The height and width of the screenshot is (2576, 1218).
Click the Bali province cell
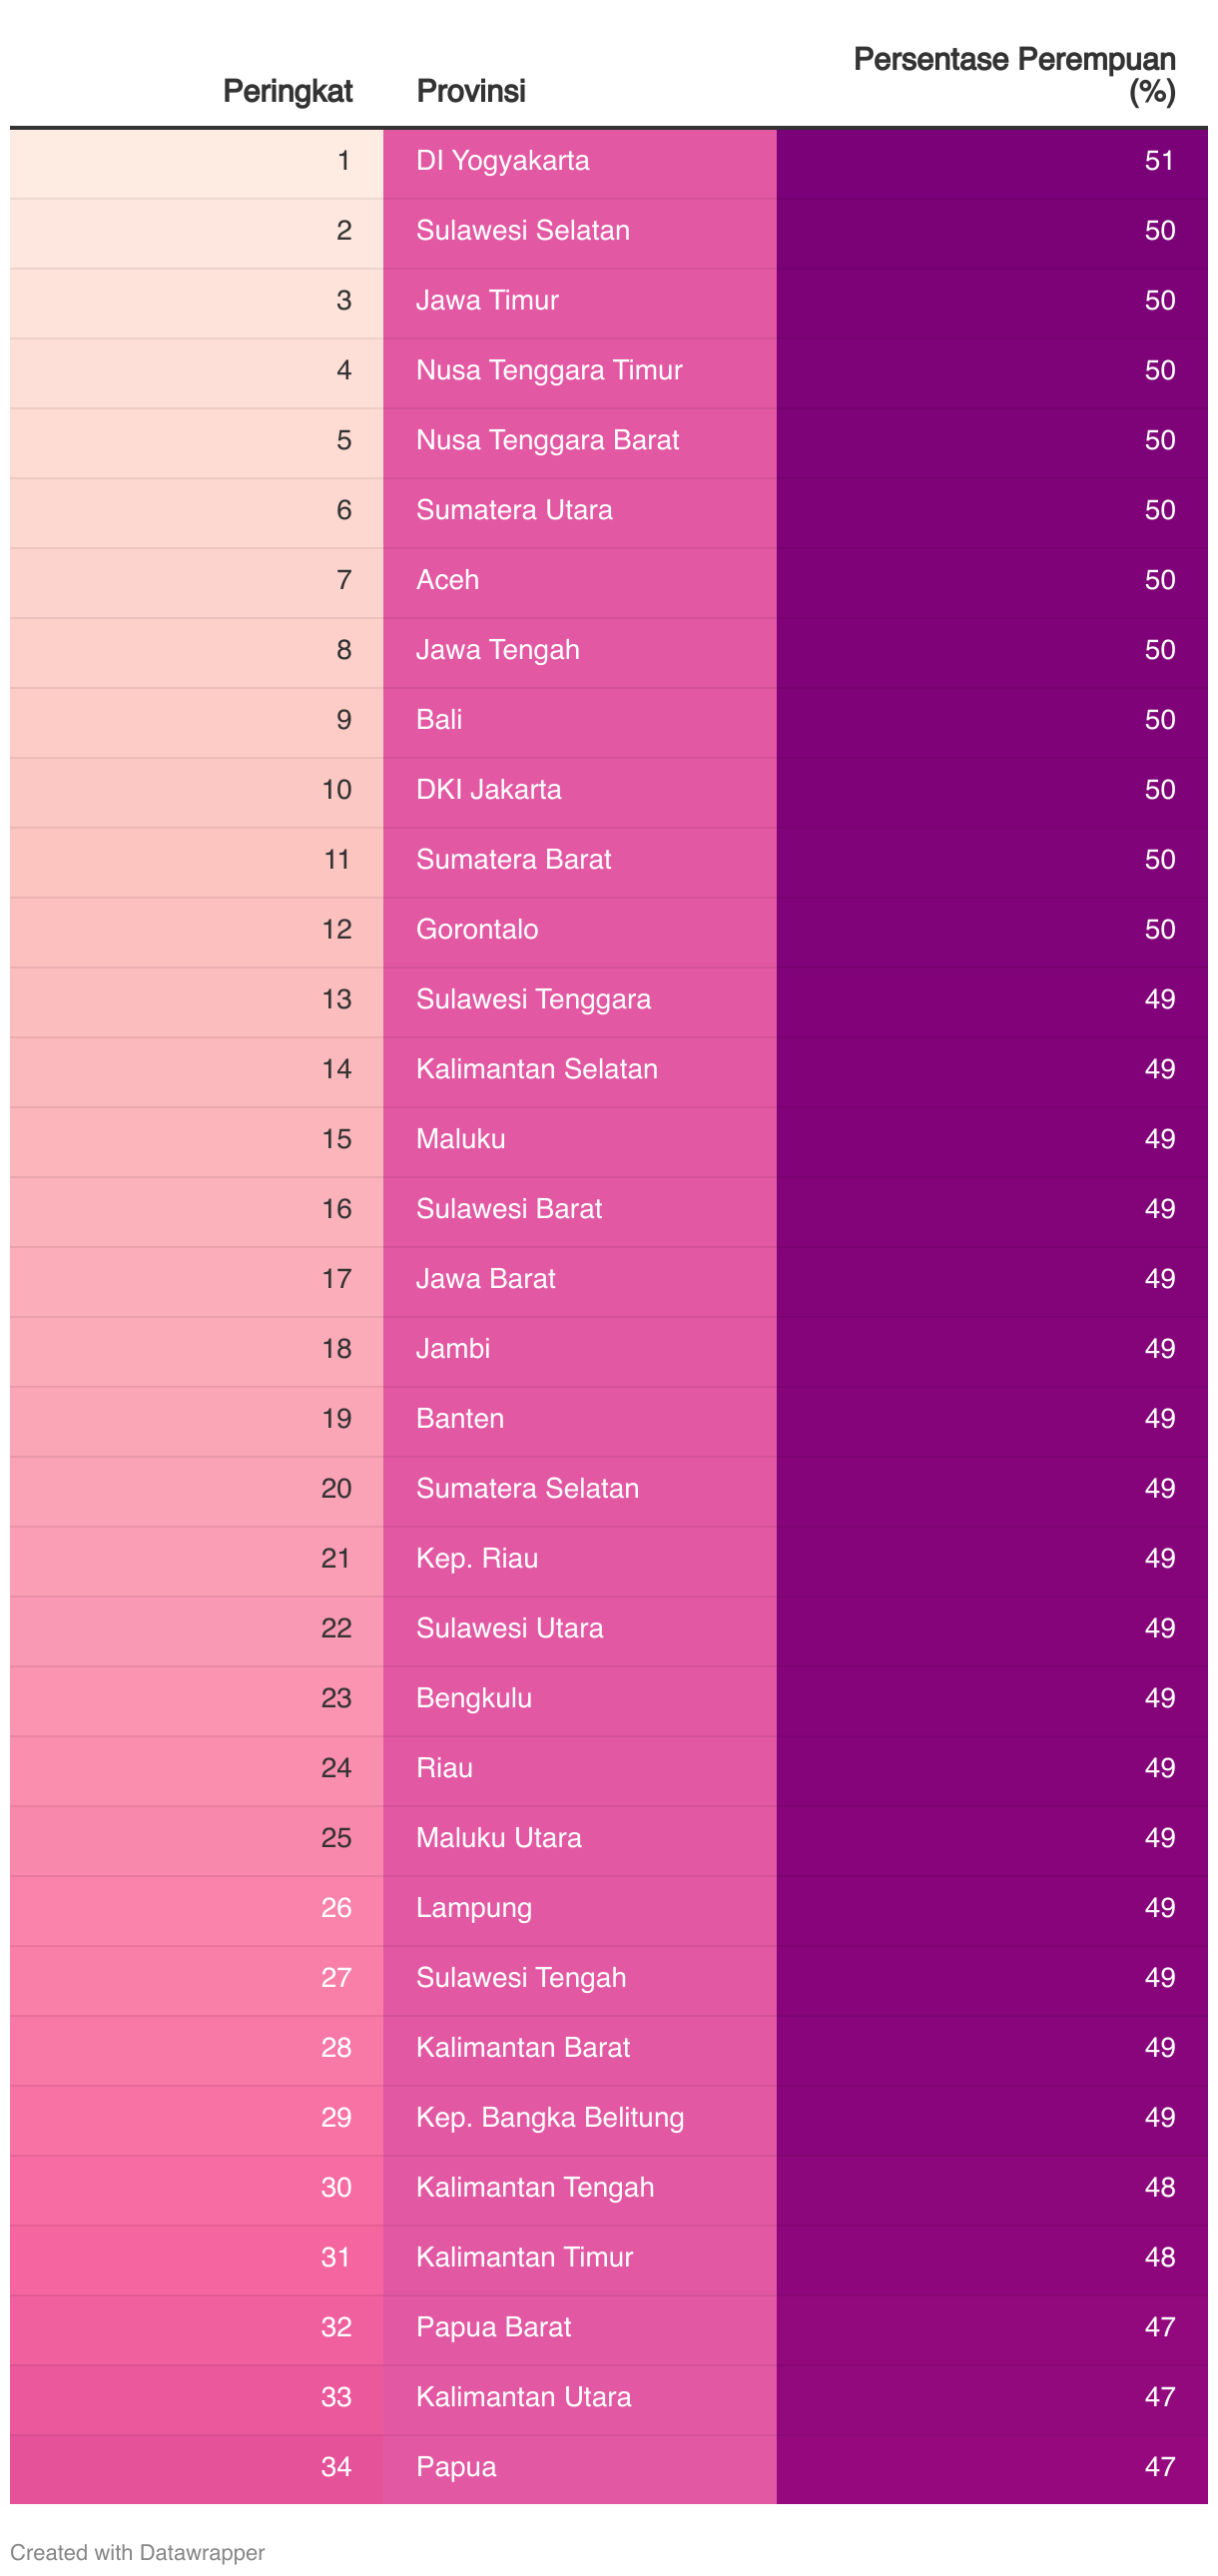coord(580,721)
